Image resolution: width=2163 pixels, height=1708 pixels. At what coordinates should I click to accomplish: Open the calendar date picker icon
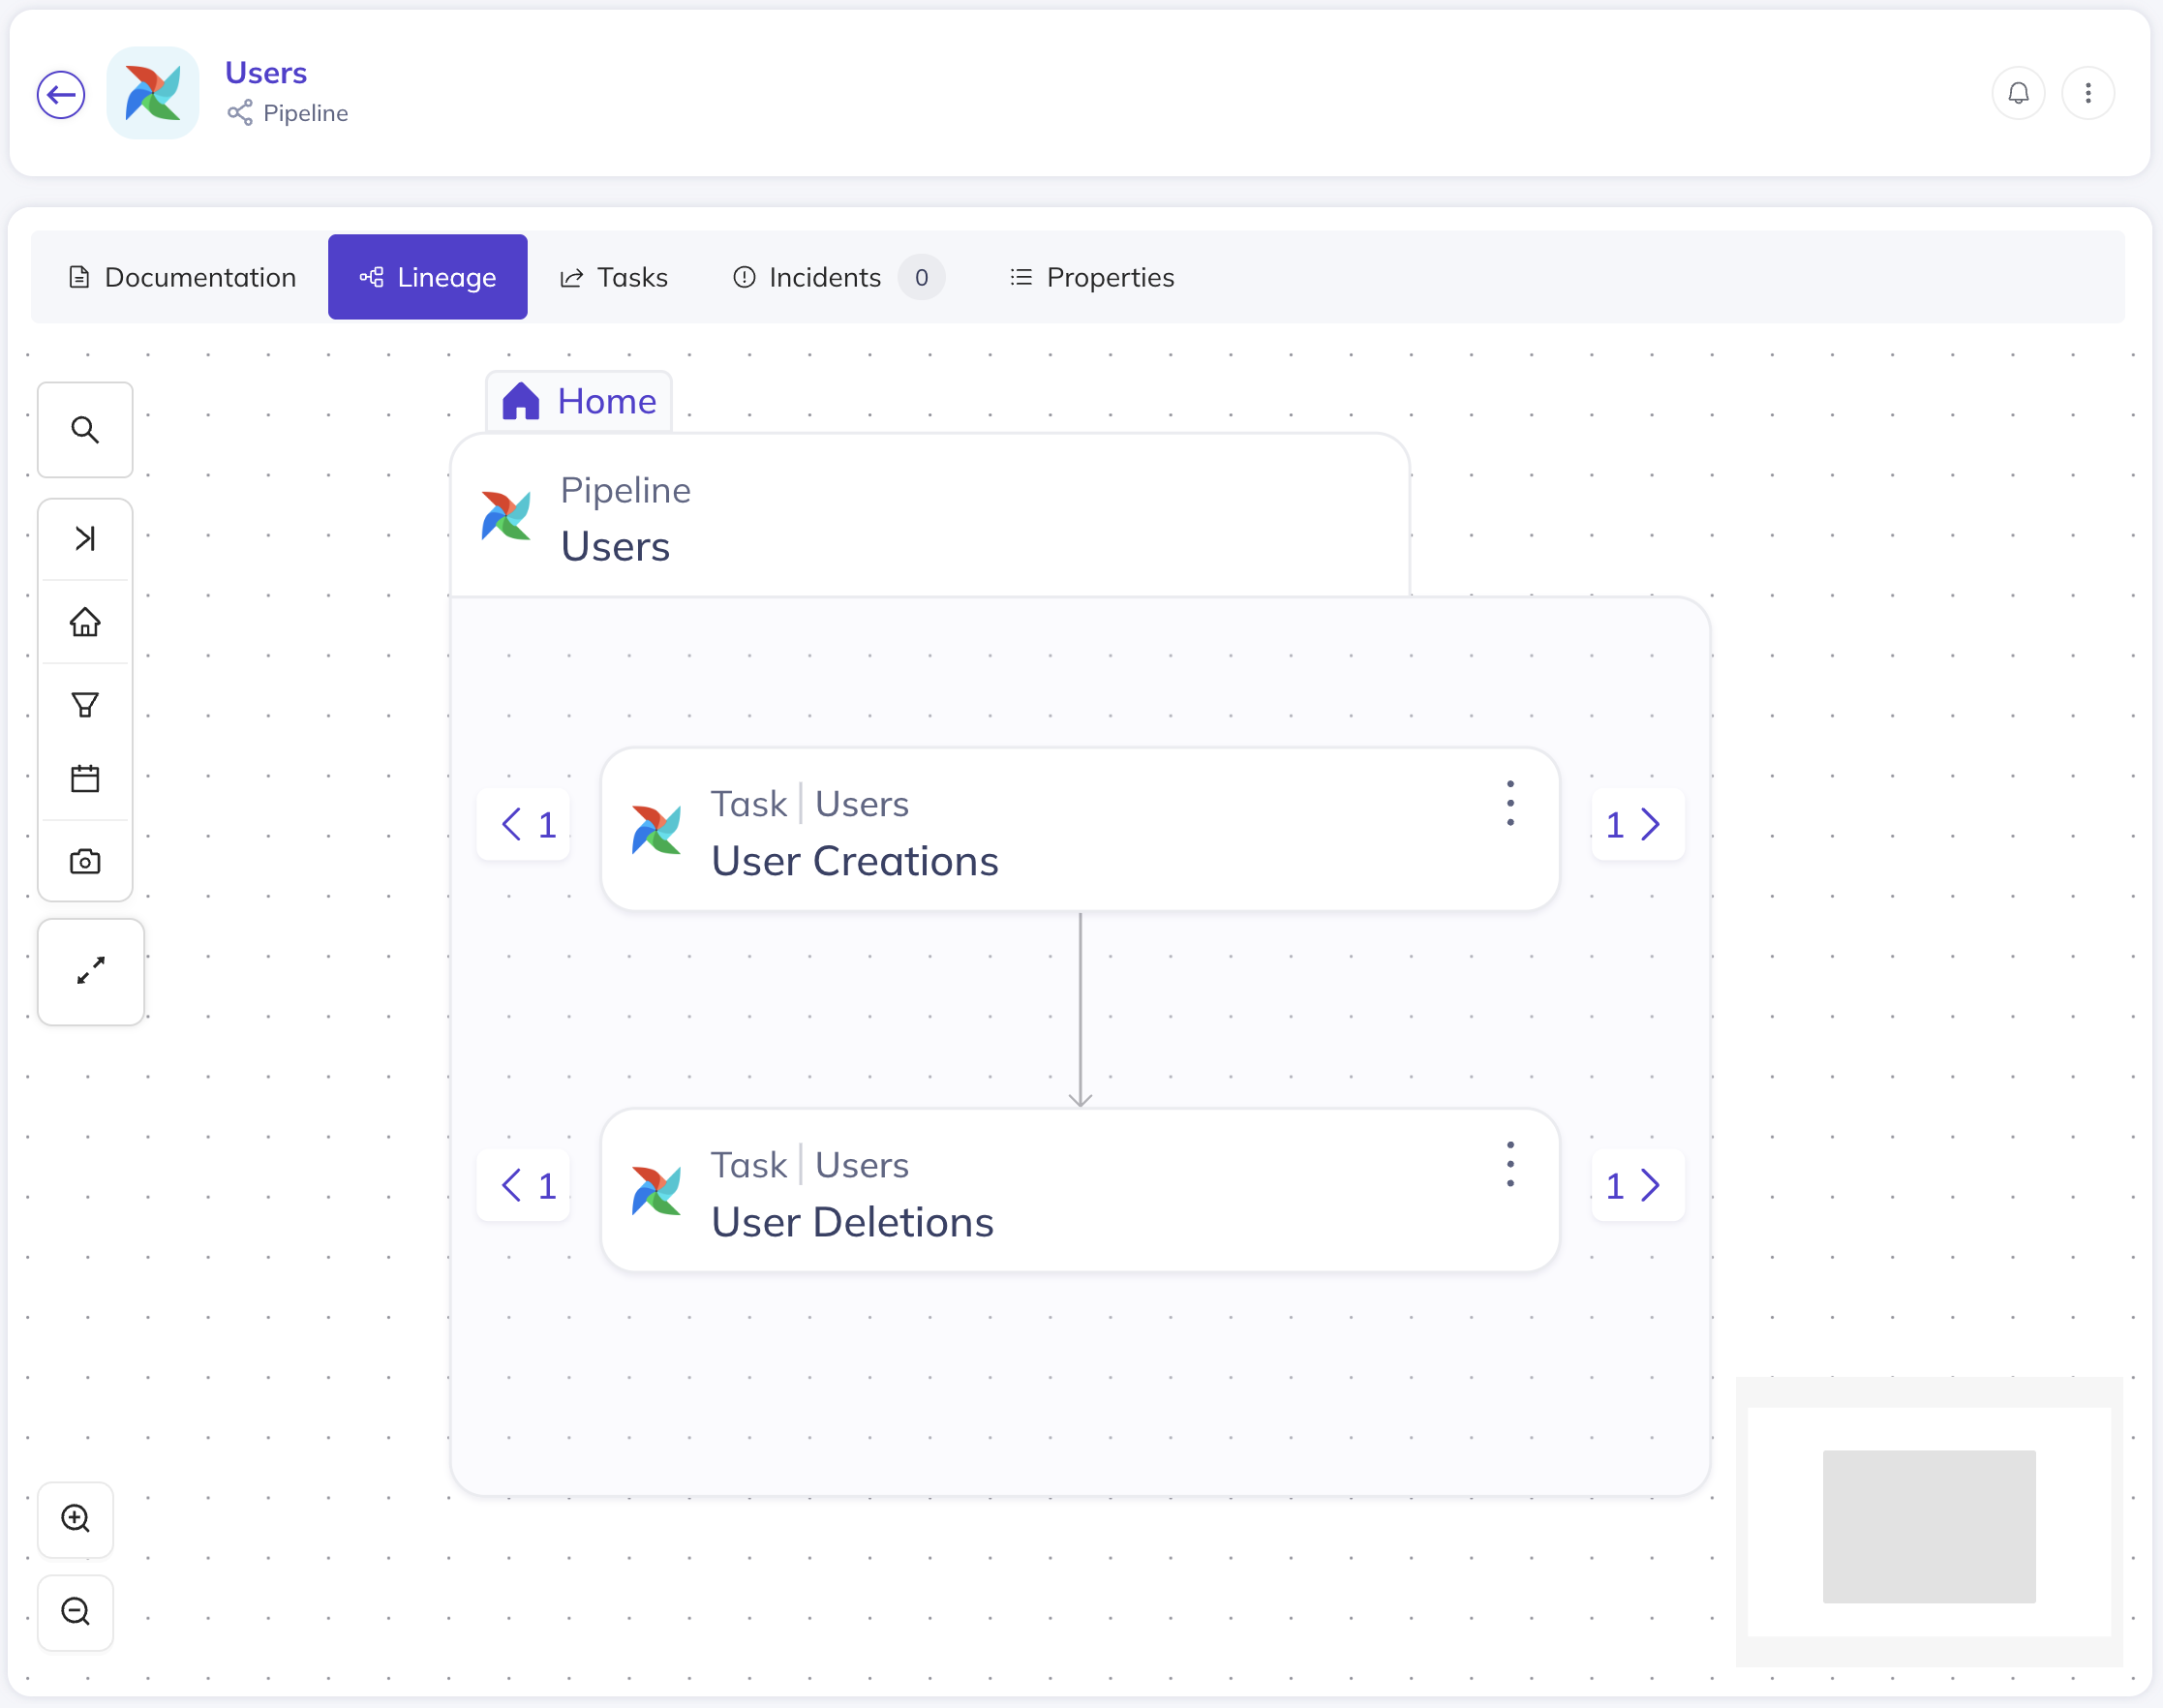[85, 778]
